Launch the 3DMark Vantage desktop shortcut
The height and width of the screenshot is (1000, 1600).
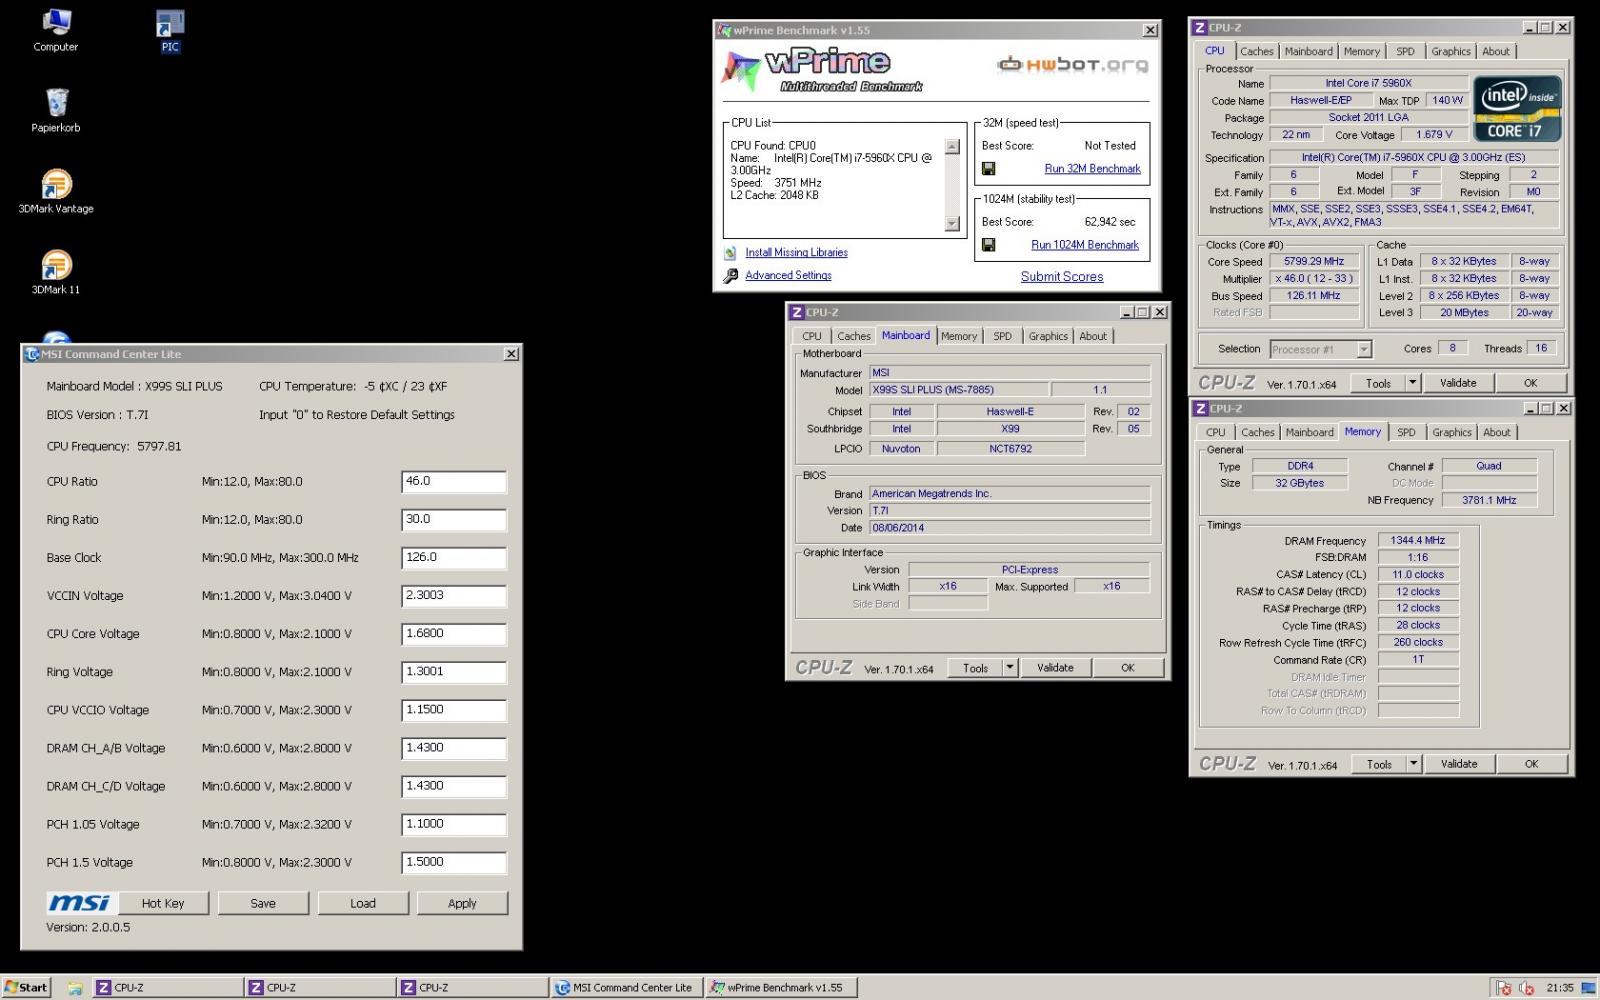(56, 191)
